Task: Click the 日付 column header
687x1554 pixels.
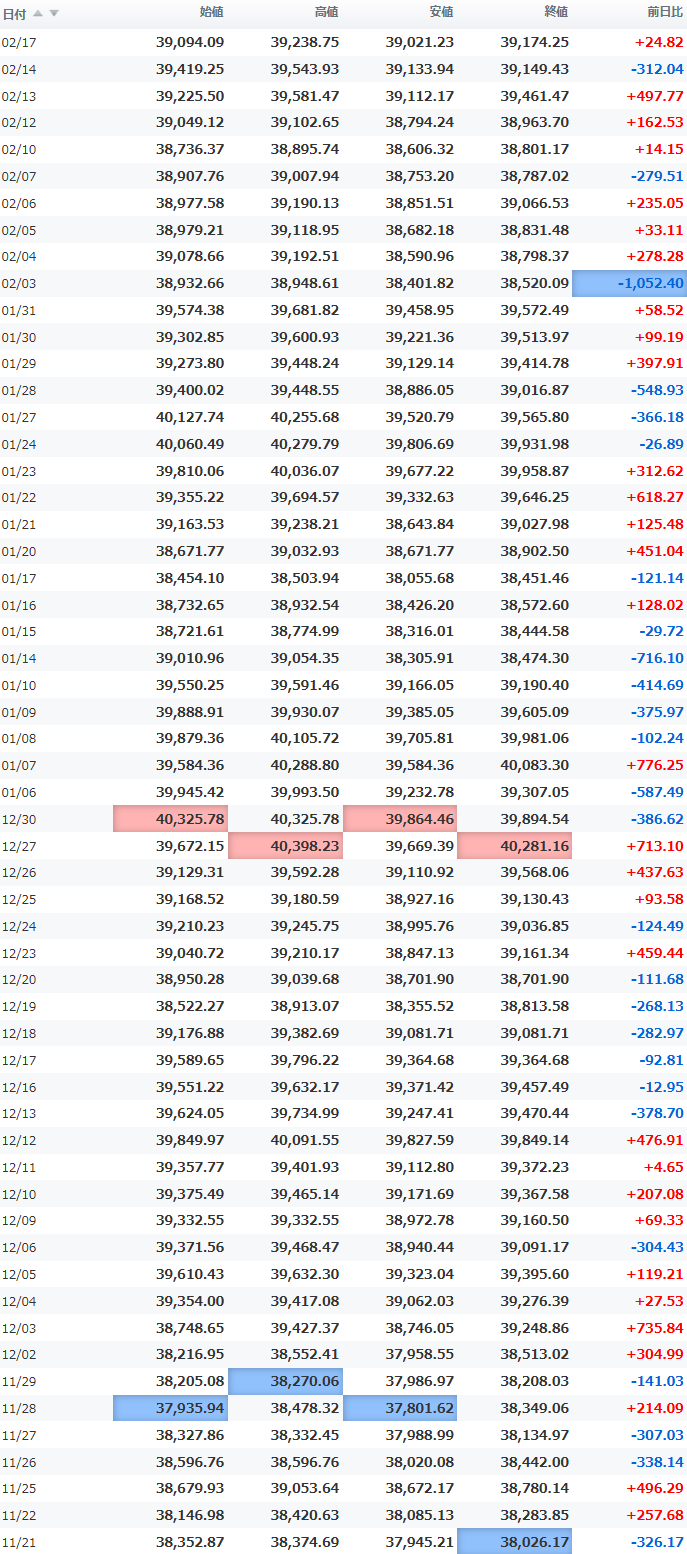Action: [14, 13]
